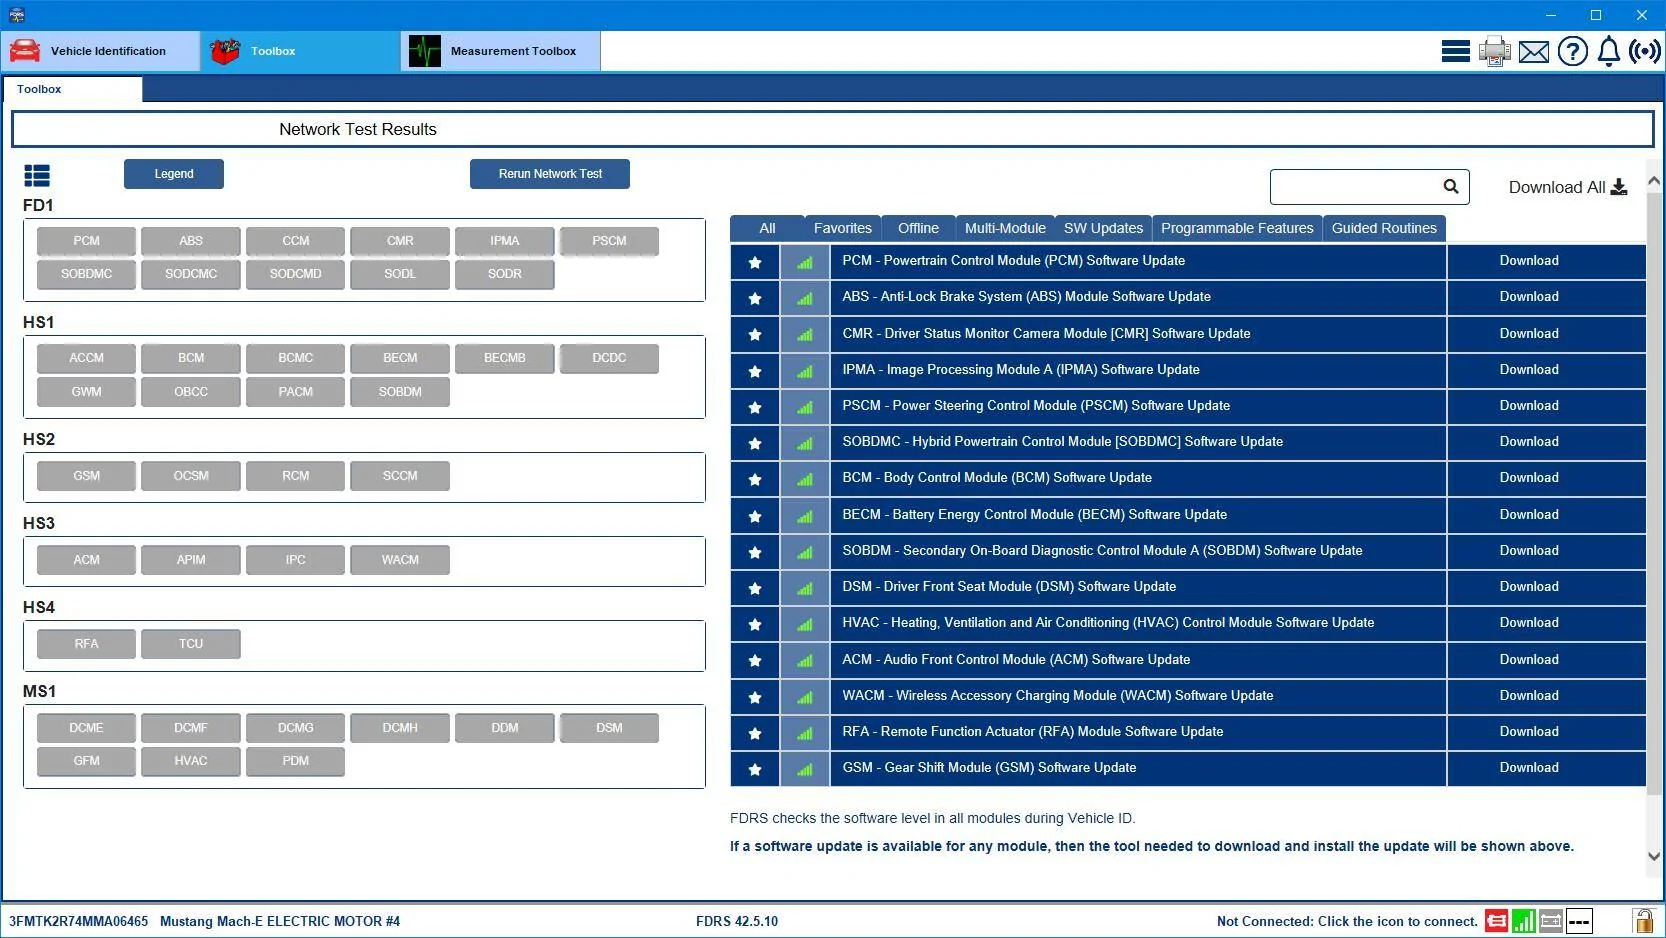The image size is (1666, 938).
Task: Open the question mark help icon
Action: (1573, 51)
